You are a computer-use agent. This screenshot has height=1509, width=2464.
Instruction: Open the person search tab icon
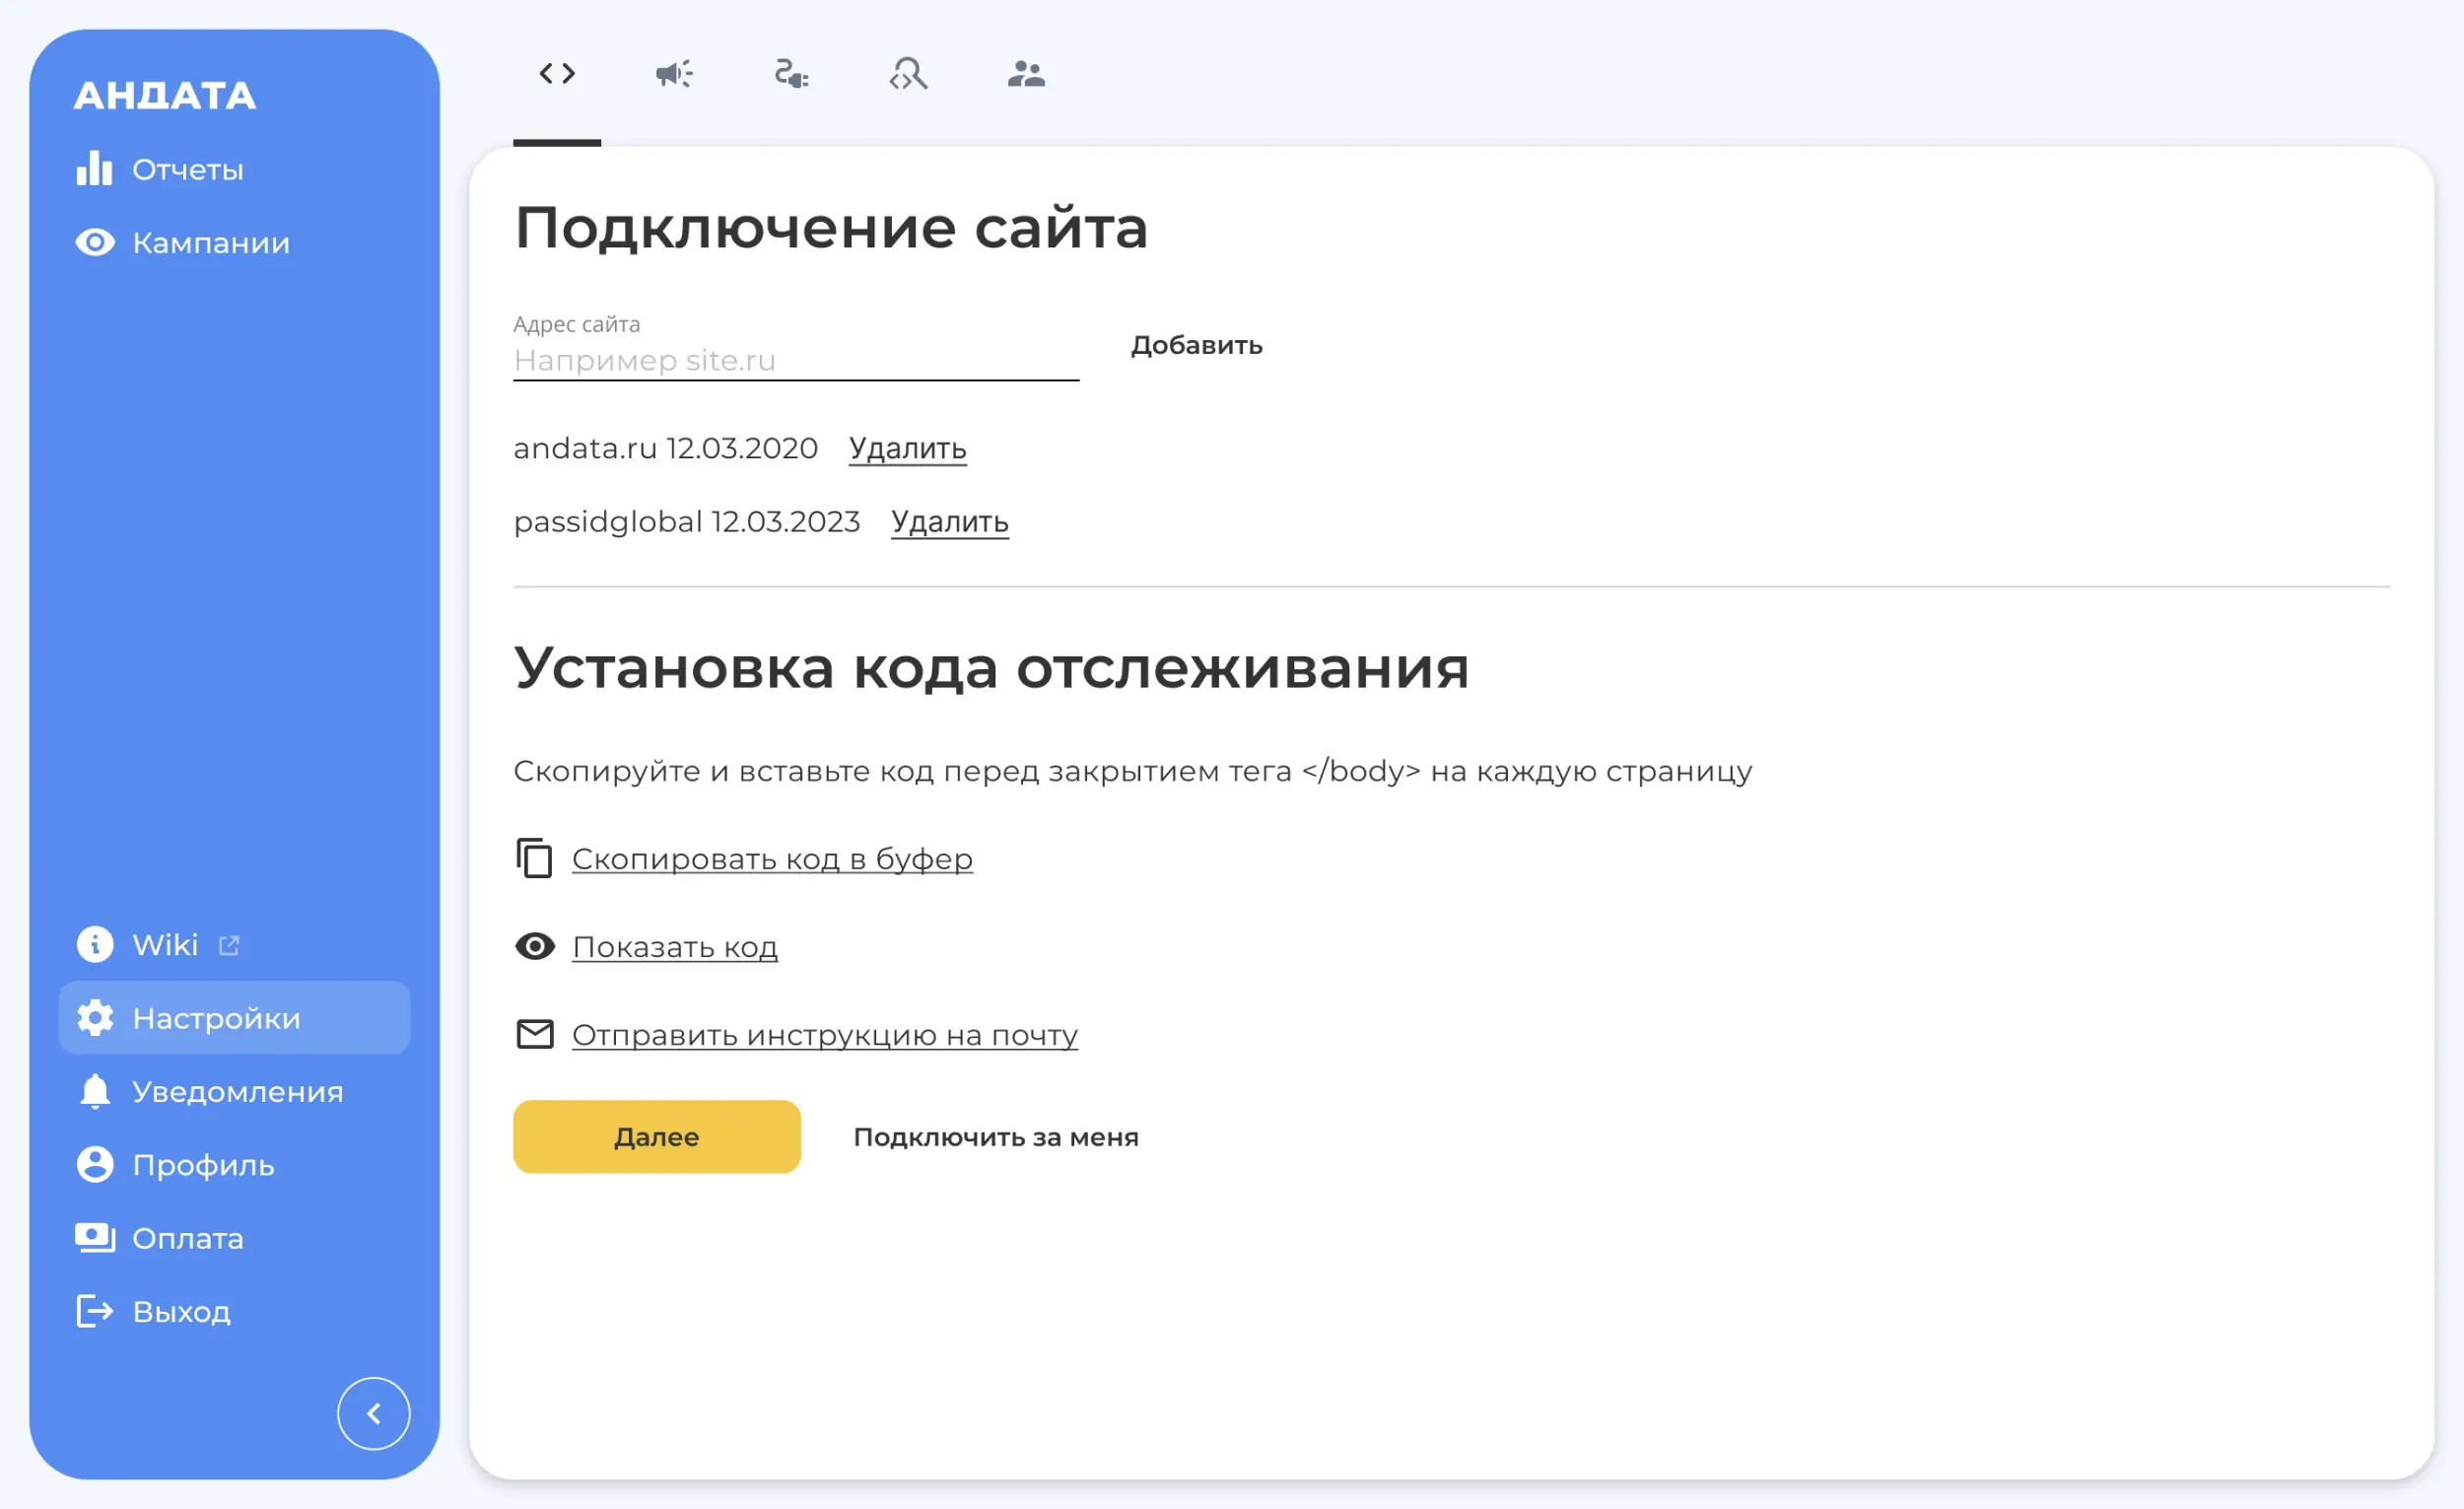coord(909,74)
